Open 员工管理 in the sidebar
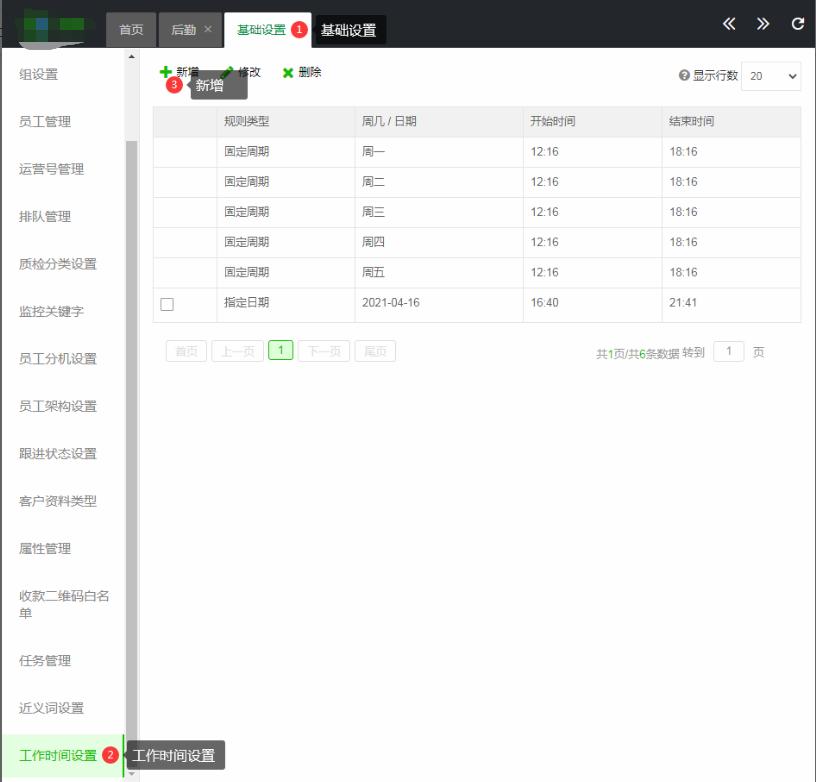This screenshot has width=816, height=782. [x=45, y=122]
